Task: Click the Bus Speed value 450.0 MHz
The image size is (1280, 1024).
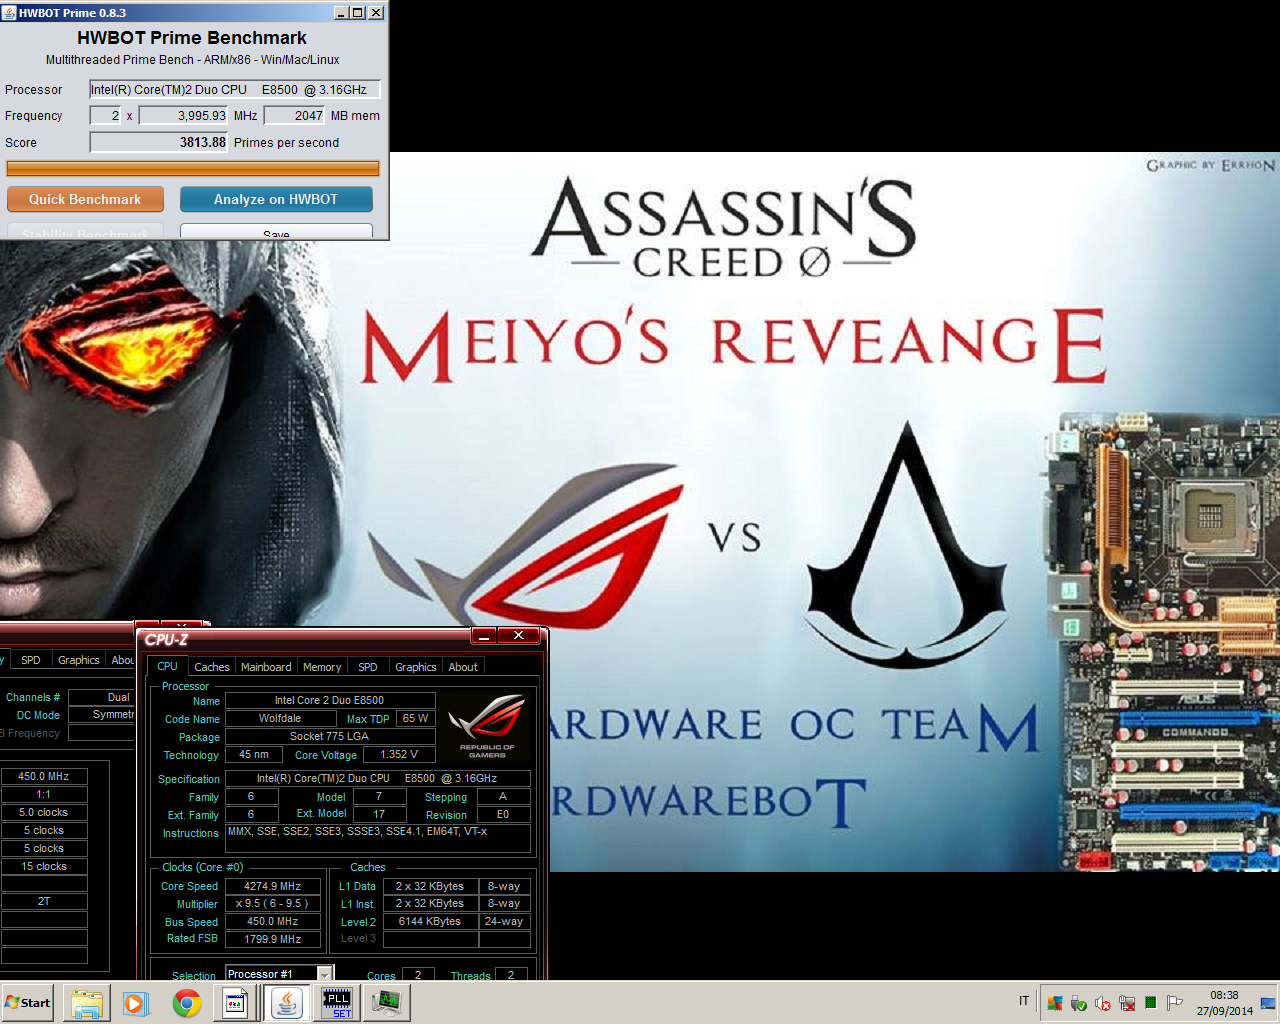Action: coord(273,922)
